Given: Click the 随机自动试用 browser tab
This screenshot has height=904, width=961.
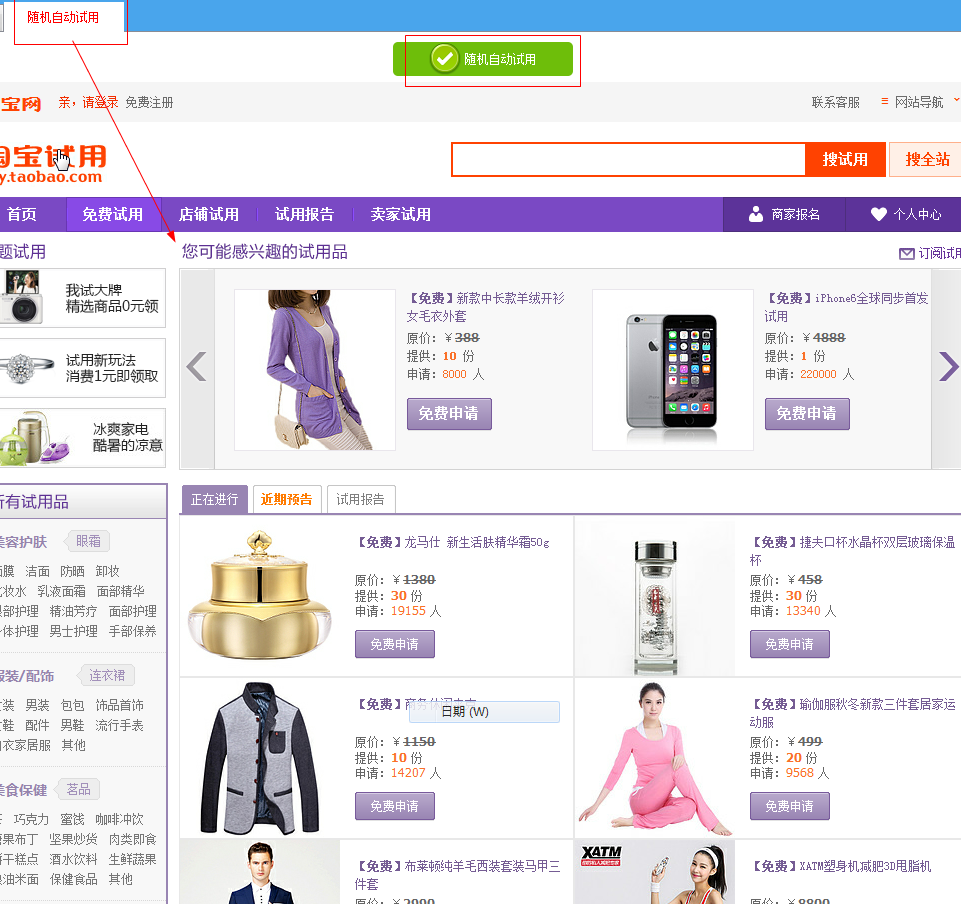Looking at the screenshot, I should [63, 17].
